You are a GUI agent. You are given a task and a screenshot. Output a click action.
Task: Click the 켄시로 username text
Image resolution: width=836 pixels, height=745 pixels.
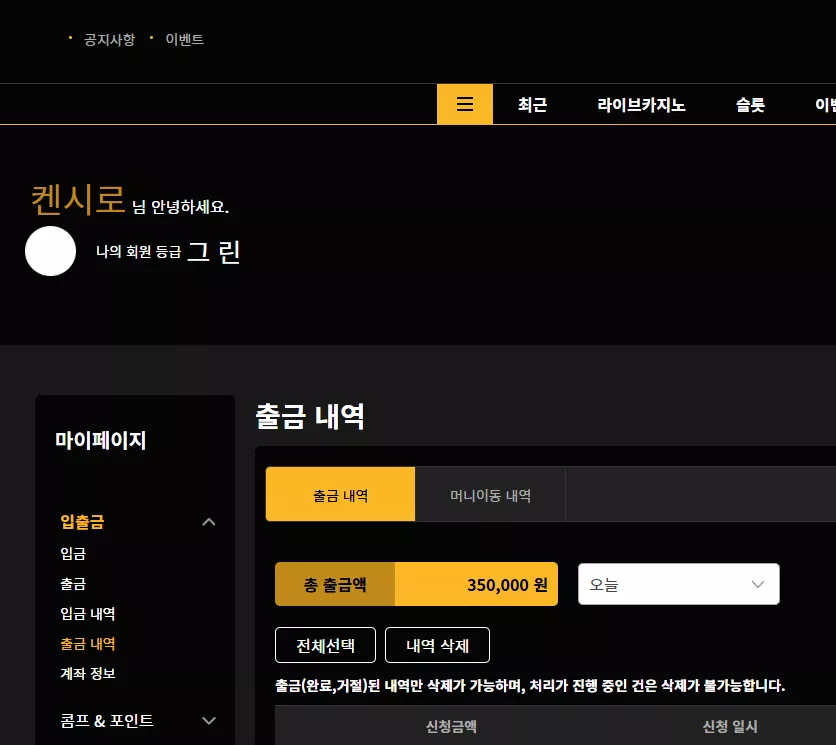pyautogui.click(x=78, y=199)
